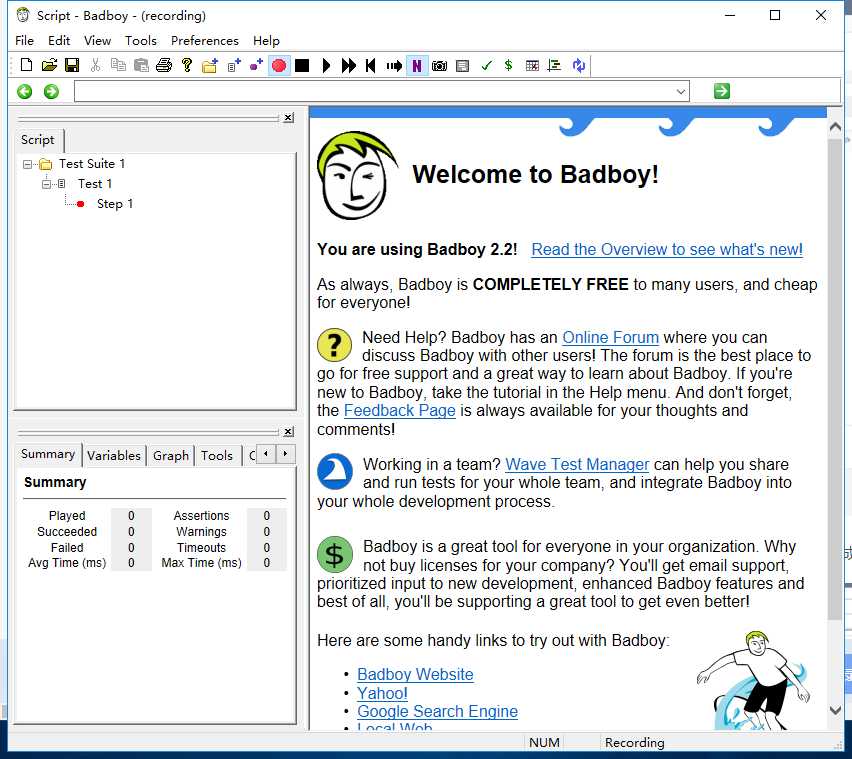This screenshot has height=759, width=852.
Task: Add a new suite with the folder-plus icon
Action: pyautogui.click(x=210, y=65)
